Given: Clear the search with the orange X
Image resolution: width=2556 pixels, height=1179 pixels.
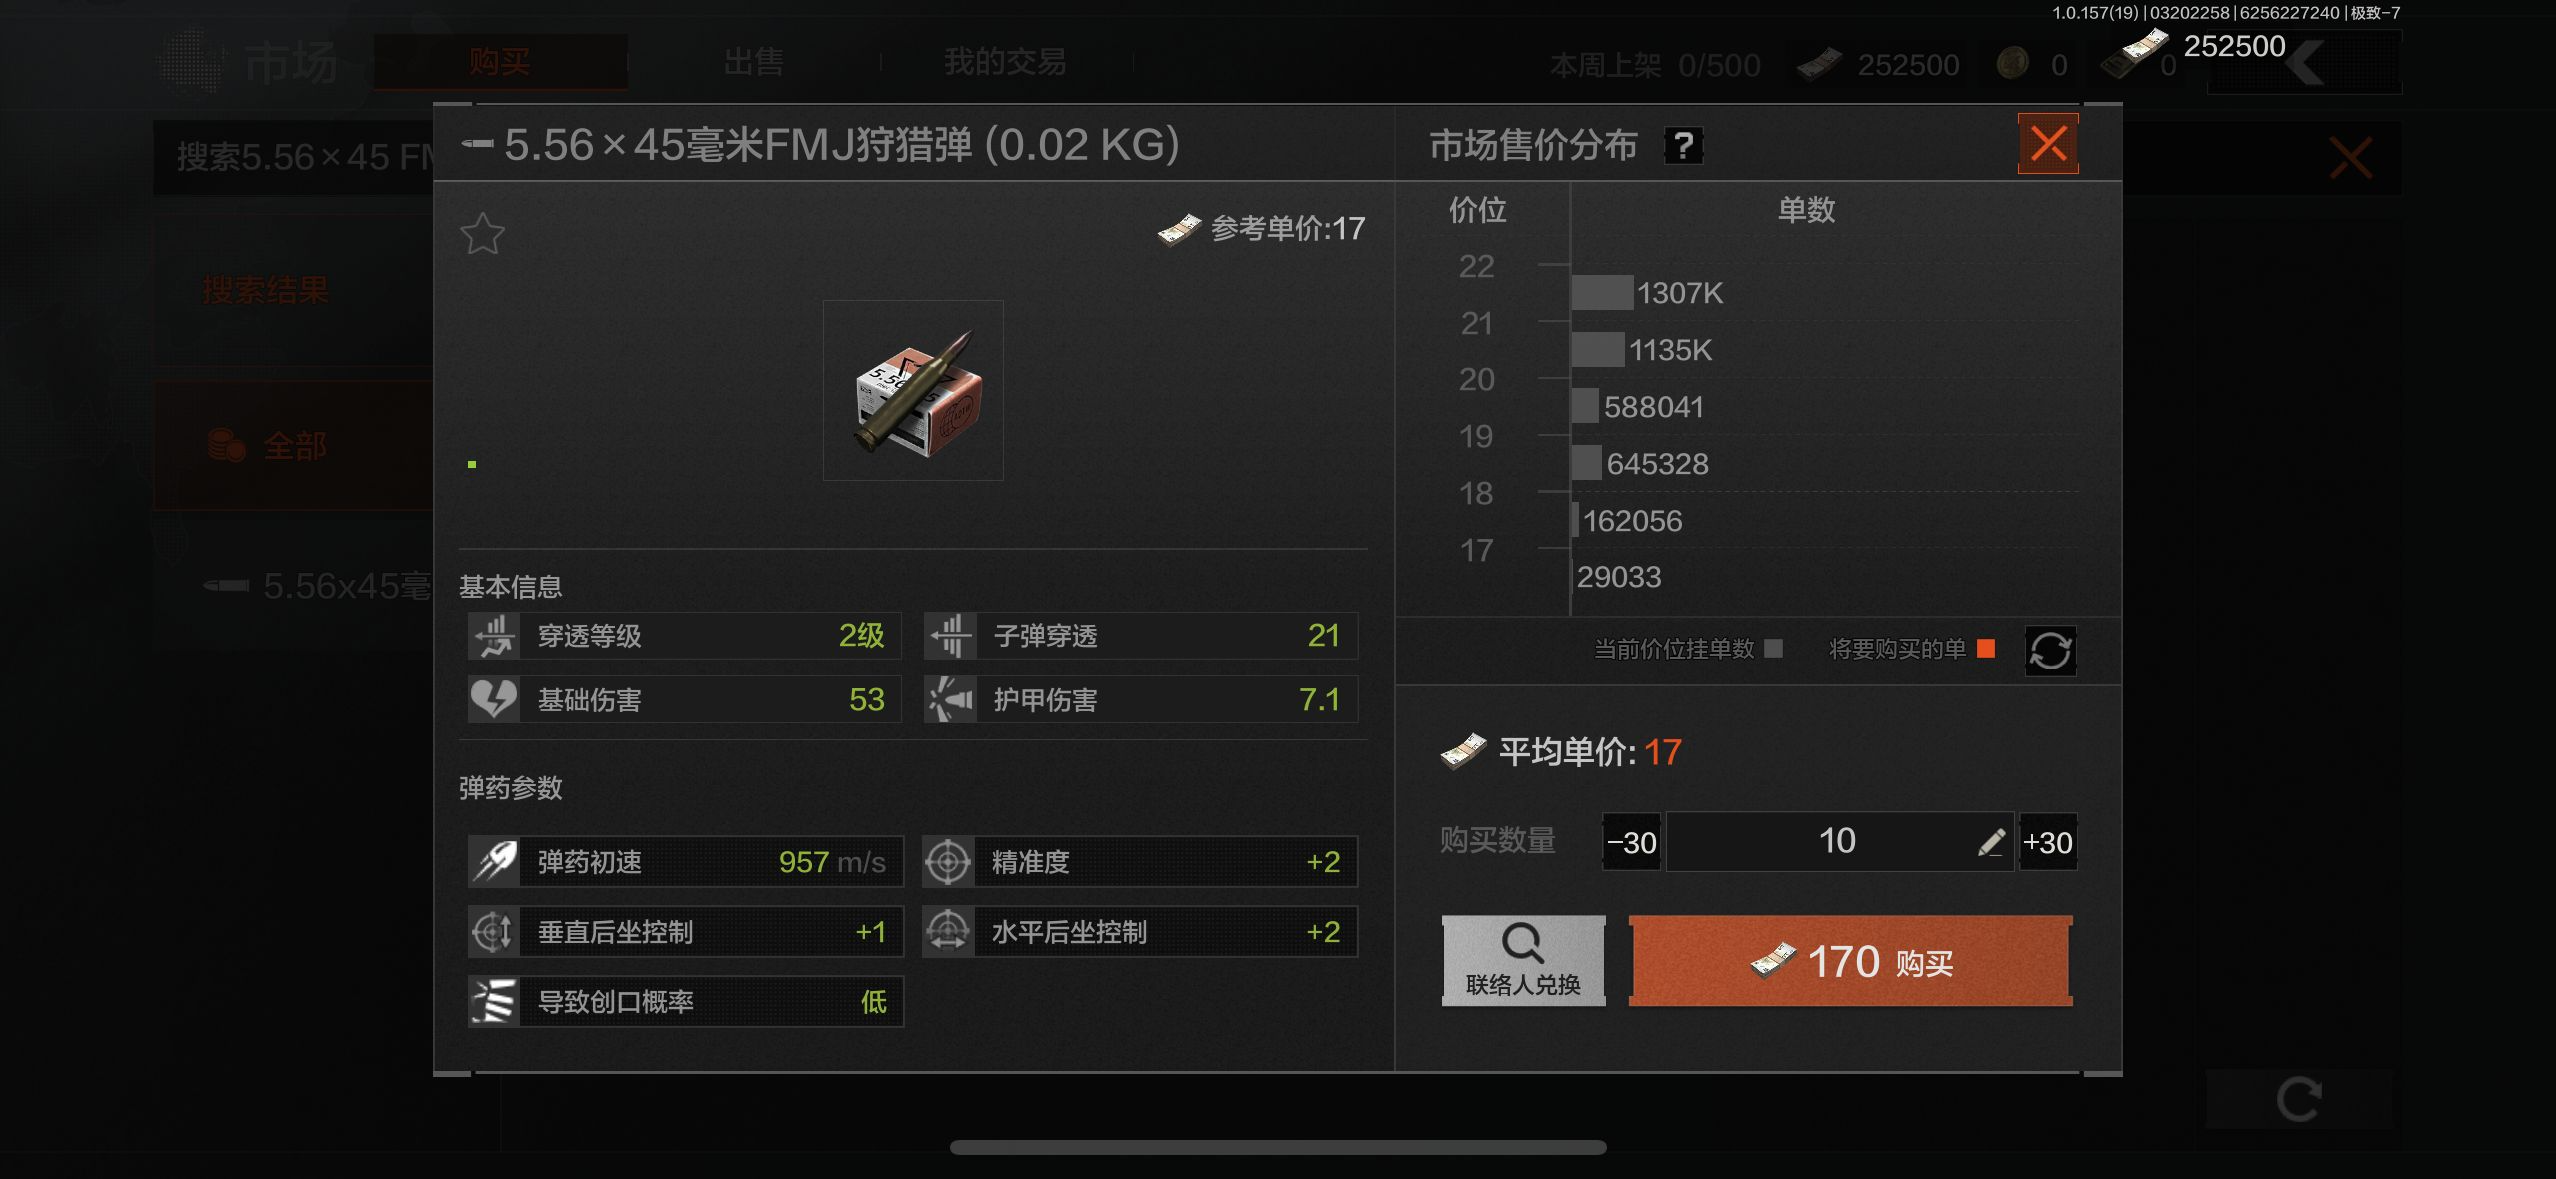Looking at the screenshot, I should (2350, 158).
